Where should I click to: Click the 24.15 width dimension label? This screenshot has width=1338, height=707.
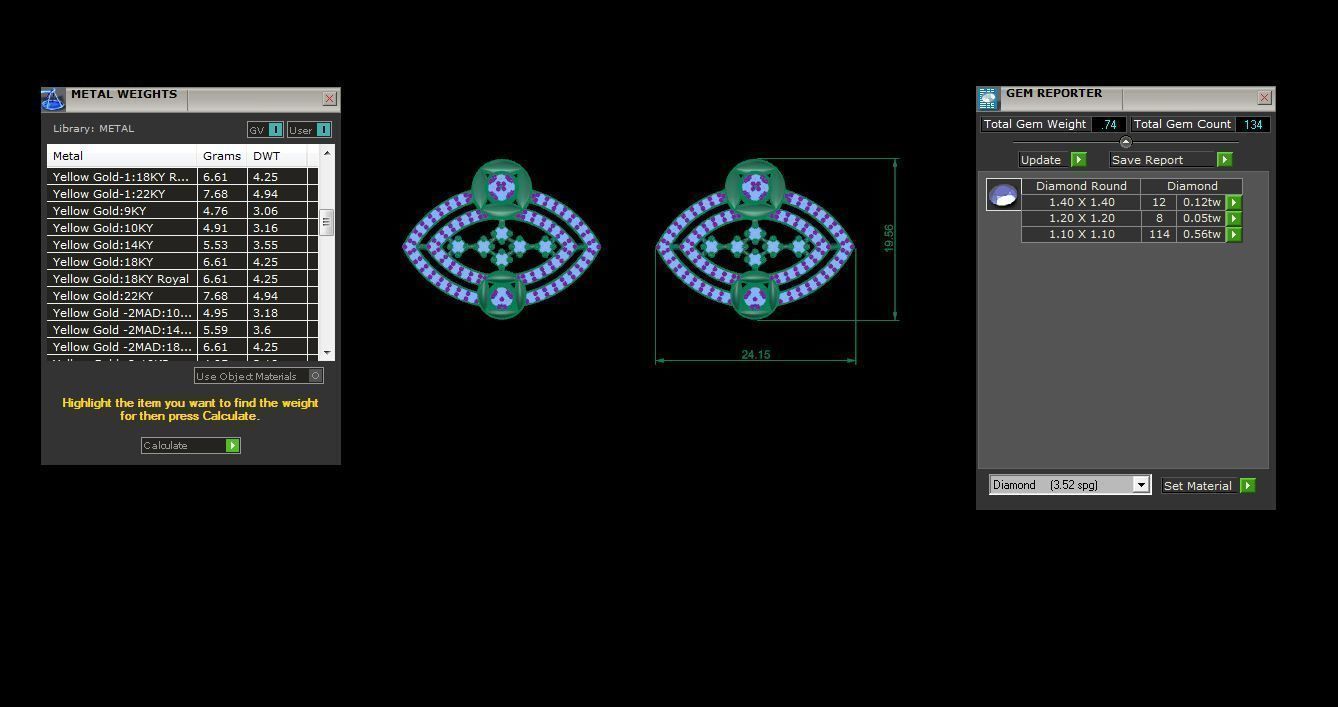(x=756, y=355)
